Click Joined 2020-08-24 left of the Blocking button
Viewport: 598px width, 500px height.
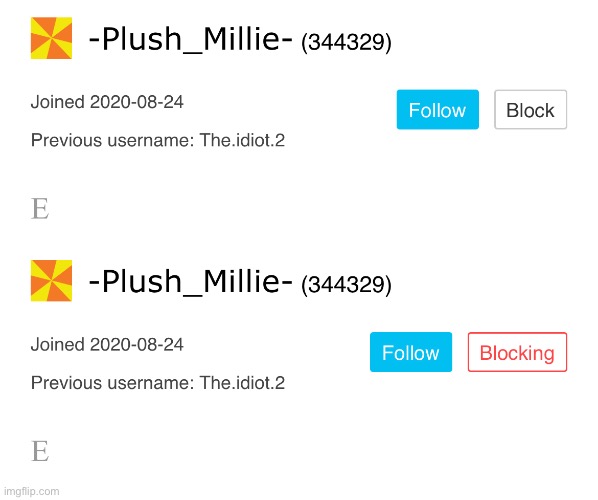click(x=107, y=345)
